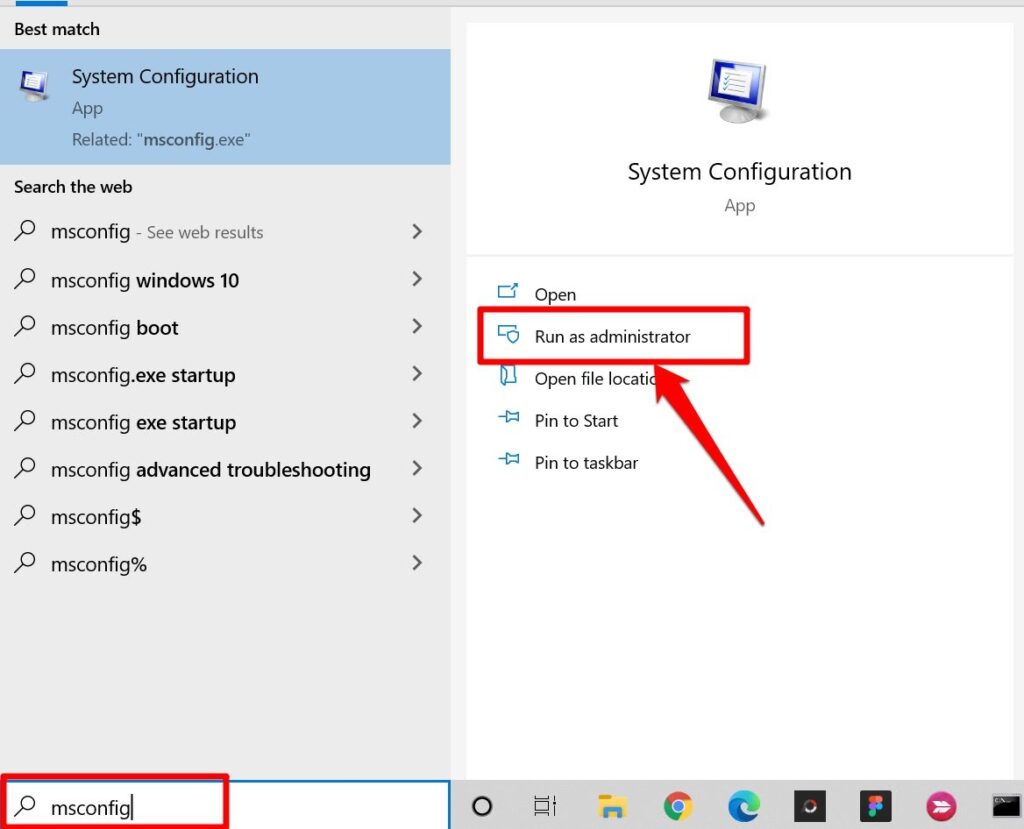The width and height of the screenshot is (1024, 829).
Task: Expand the 'msconfig - See web results' chevron
Action: pyautogui.click(x=417, y=231)
